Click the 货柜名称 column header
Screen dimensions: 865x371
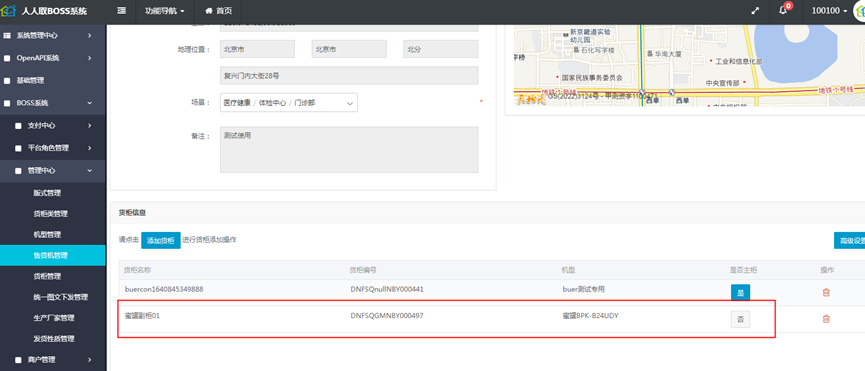138,270
